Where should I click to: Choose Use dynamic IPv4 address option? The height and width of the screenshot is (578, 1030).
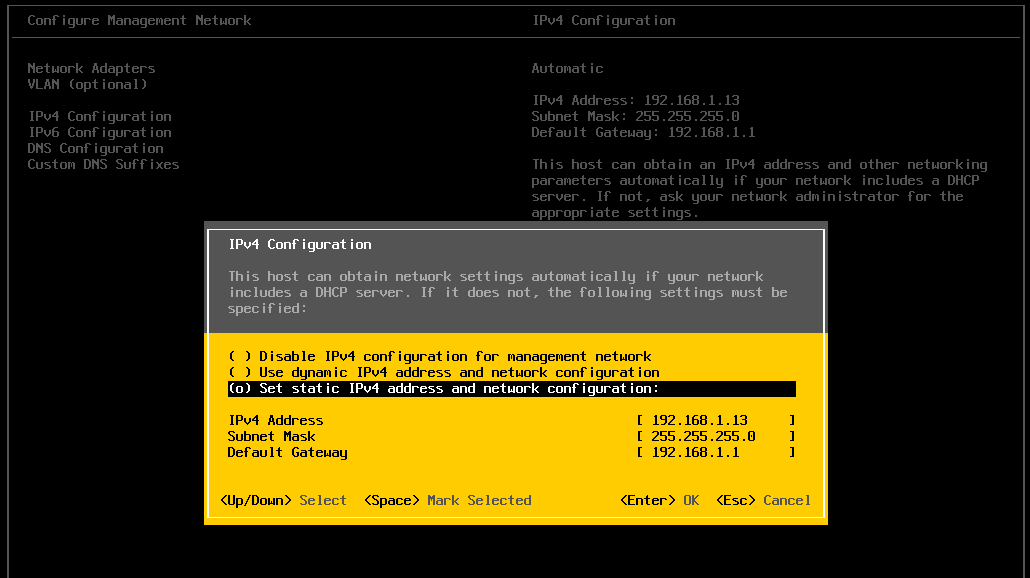(443, 372)
